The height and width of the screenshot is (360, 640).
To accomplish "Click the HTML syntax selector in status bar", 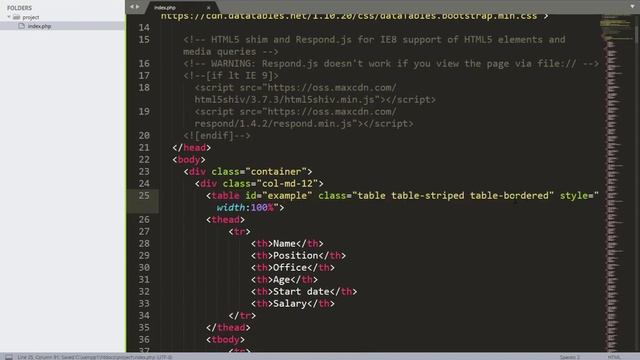I will (x=614, y=357).
